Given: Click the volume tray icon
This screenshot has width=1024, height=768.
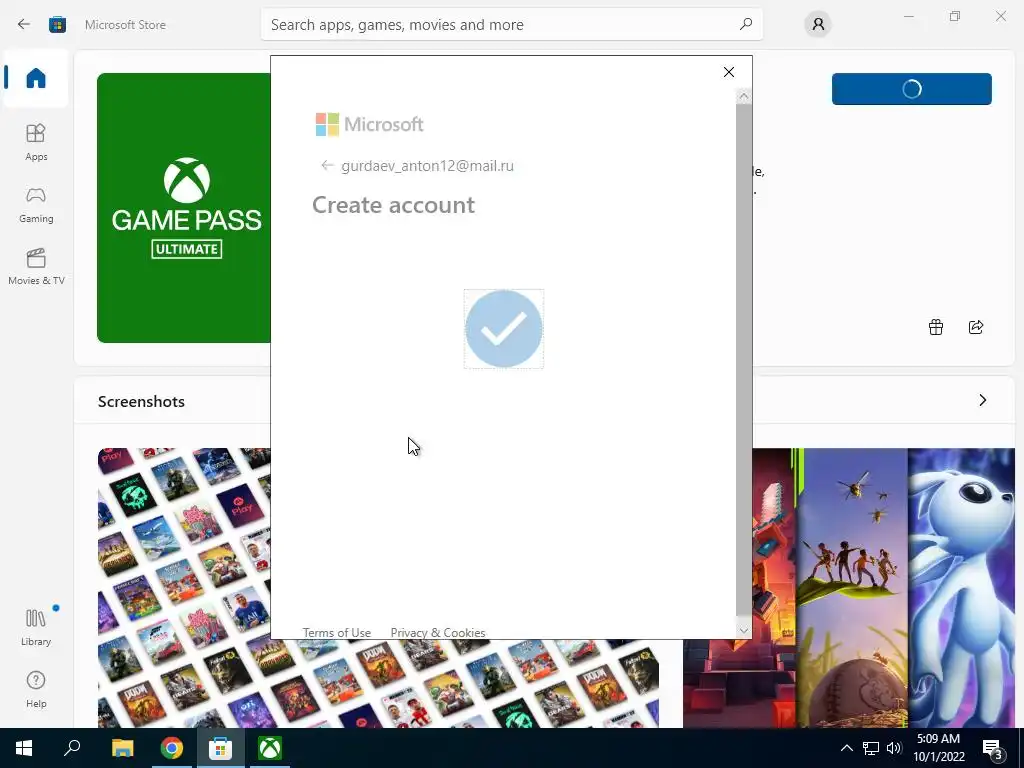Looking at the screenshot, I should 894,748.
